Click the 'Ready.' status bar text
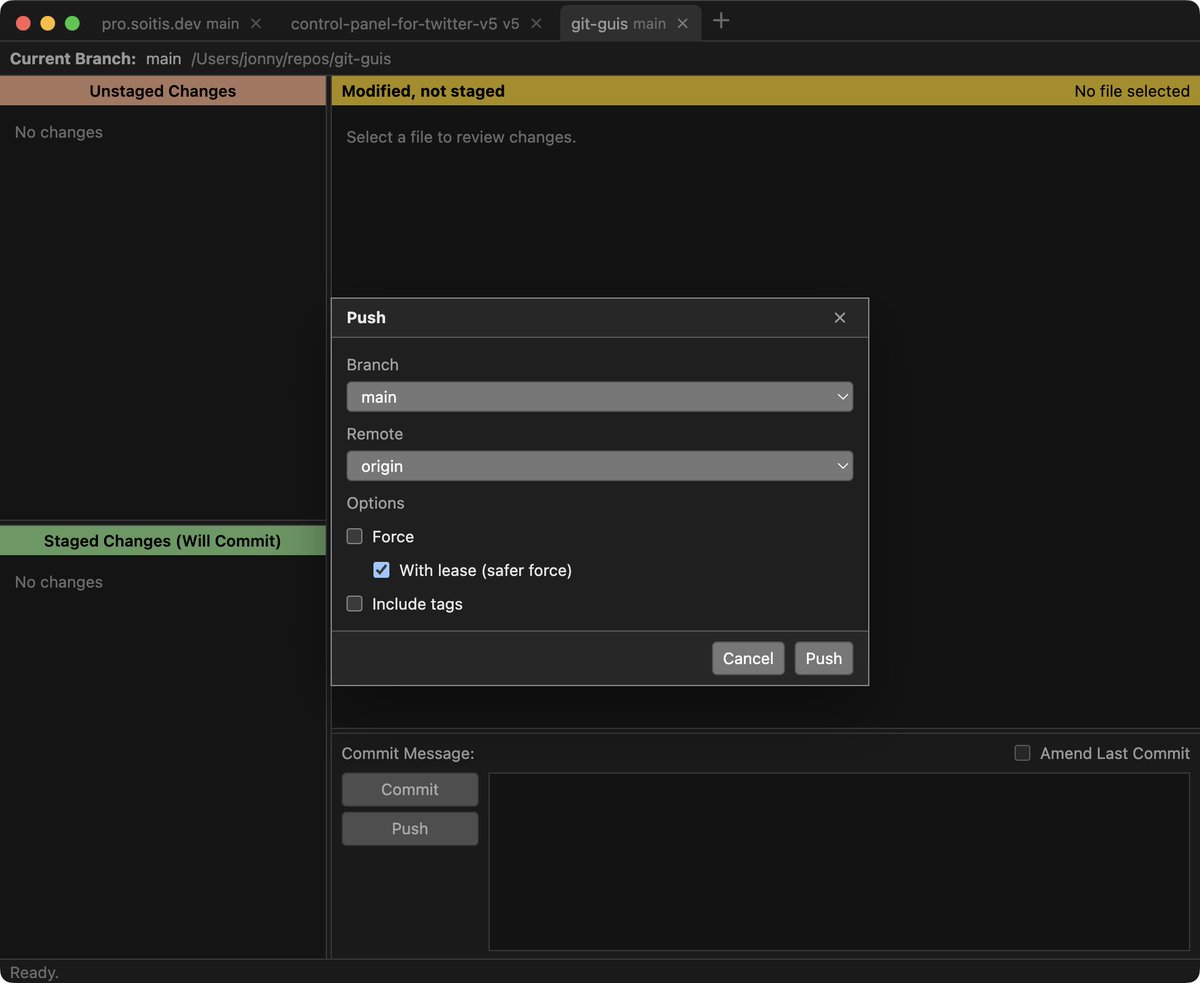The height and width of the screenshot is (983, 1200). tap(35, 972)
